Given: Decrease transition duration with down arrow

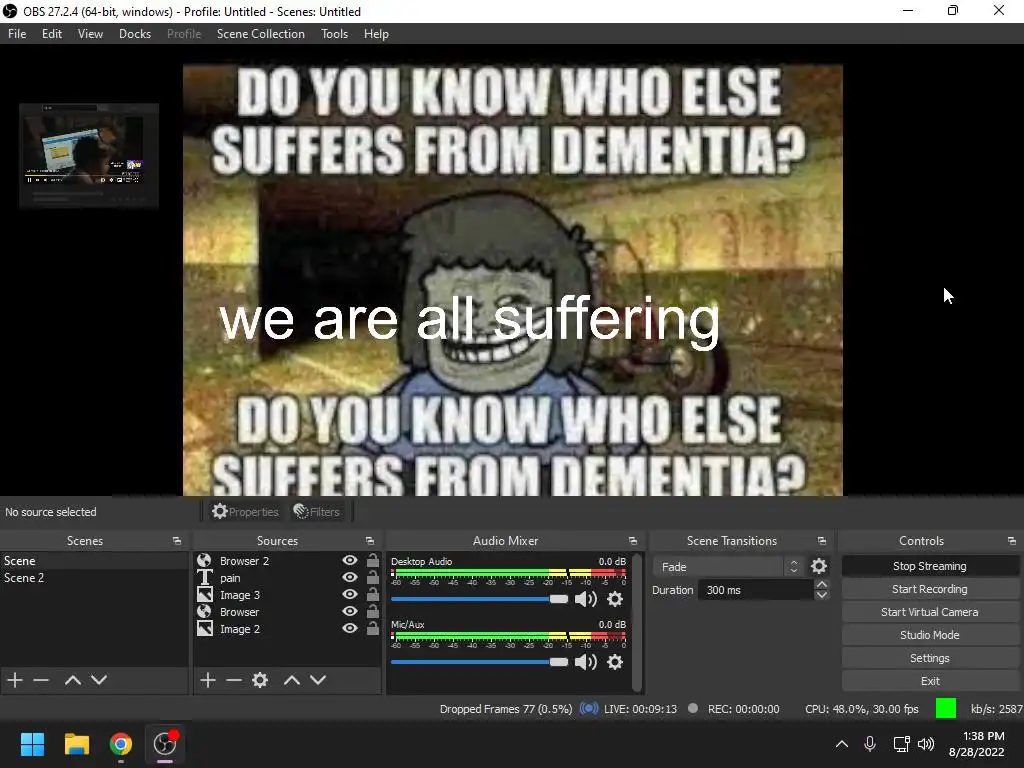Looking at the screenshot, I should (x=822, y=595).
